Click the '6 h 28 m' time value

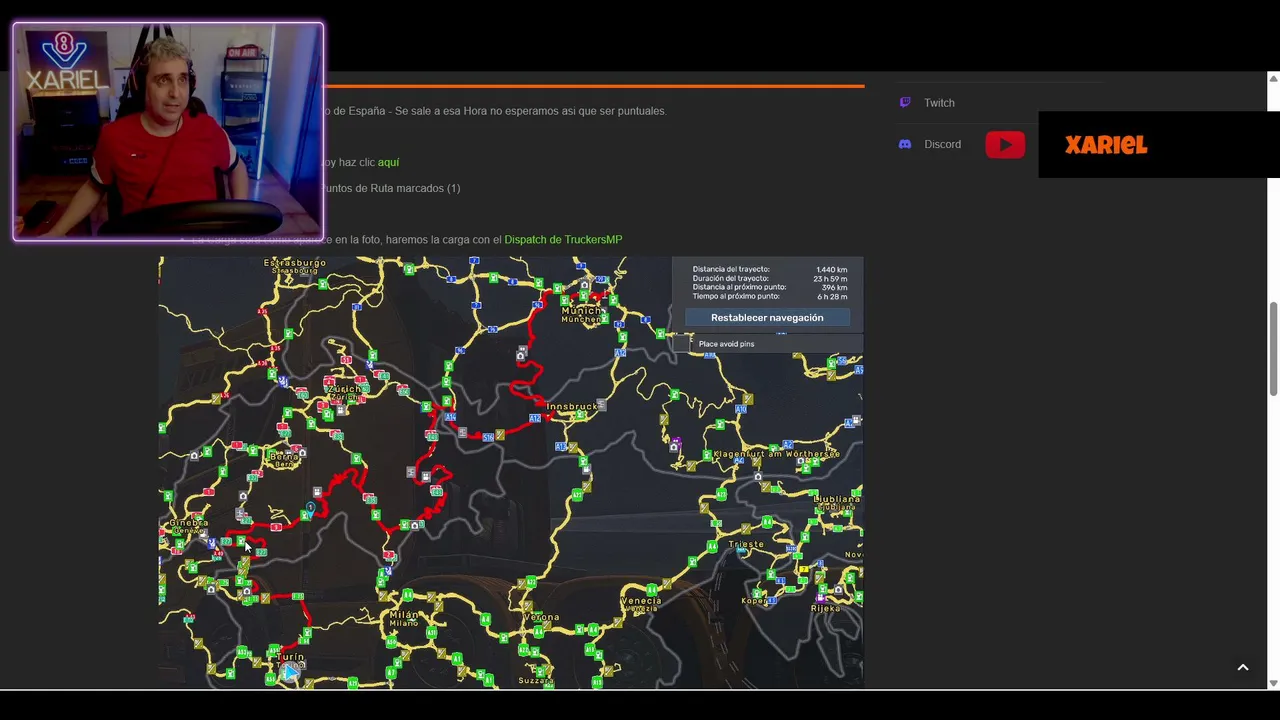click(x=832, y=297)
